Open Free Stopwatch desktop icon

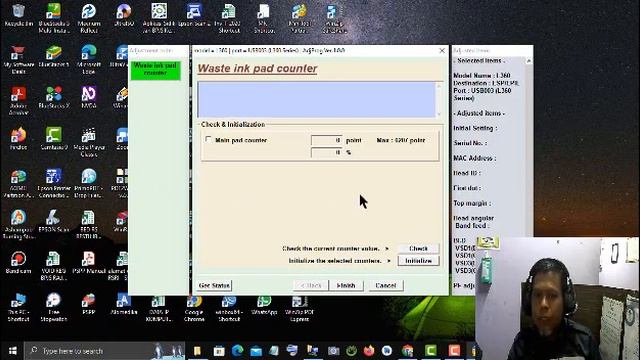[x=53, y=307]
